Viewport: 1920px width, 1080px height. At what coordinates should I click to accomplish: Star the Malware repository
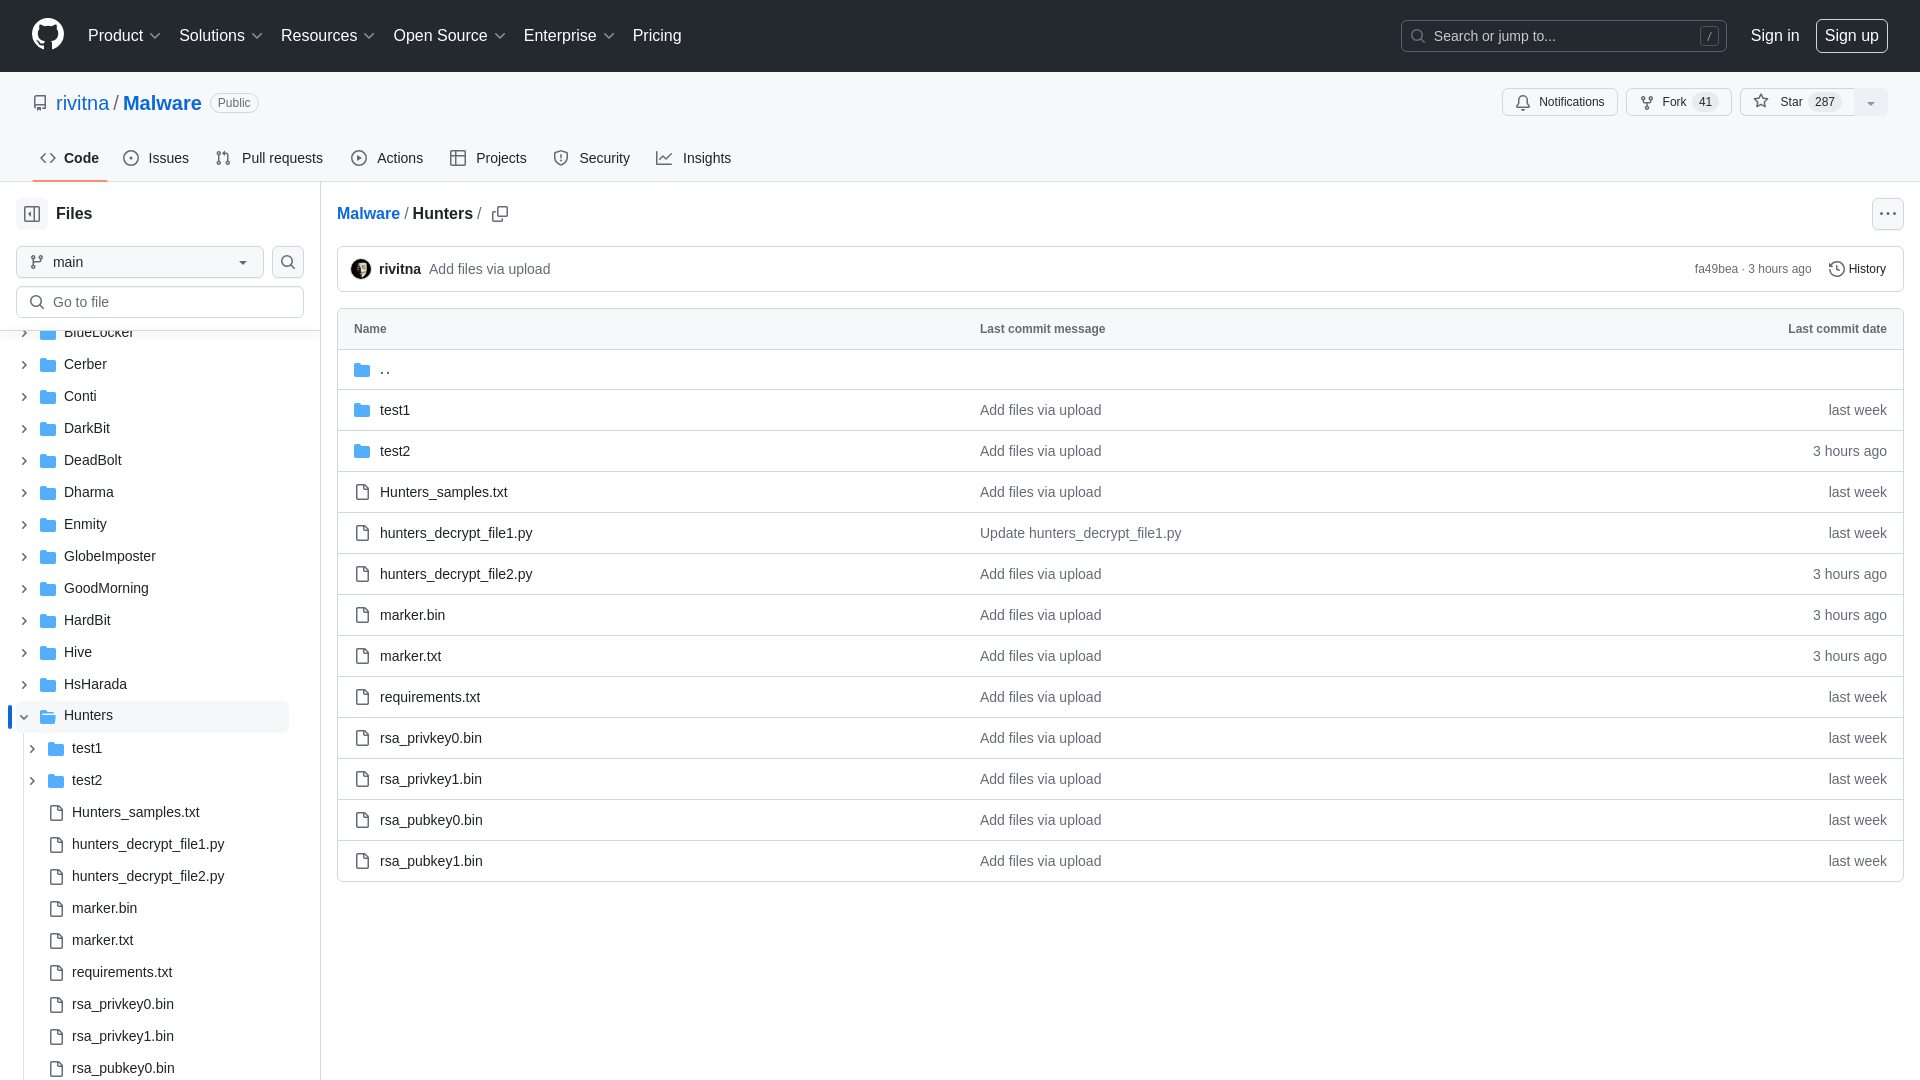click(1796, 102)
